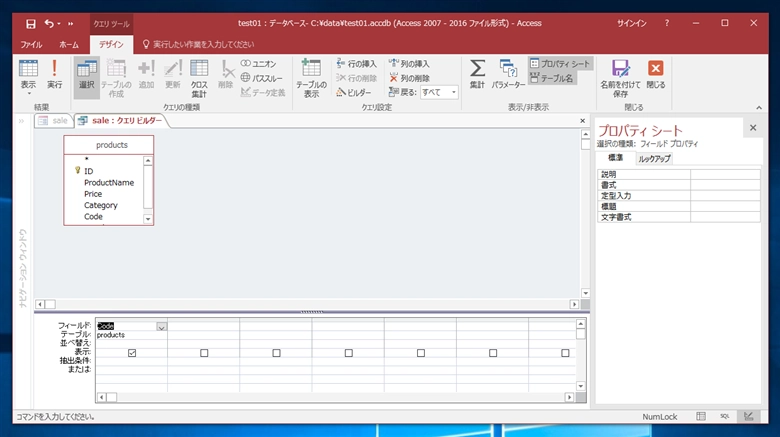Select the Design (デザイン) ribbon tab
Viewport: 780px width, 437px height.
[x=111, y=45]
